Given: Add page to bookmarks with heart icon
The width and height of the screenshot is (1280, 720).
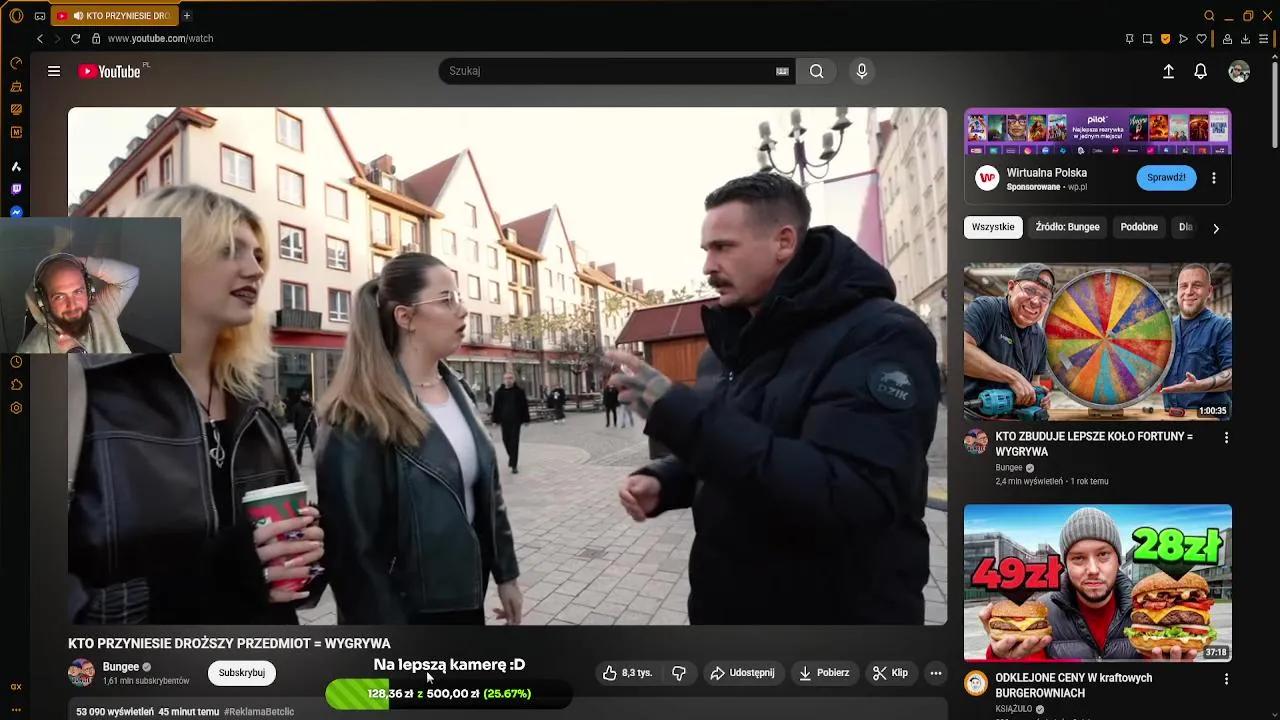Looking at the screenshot, I should pos(1201,39).
